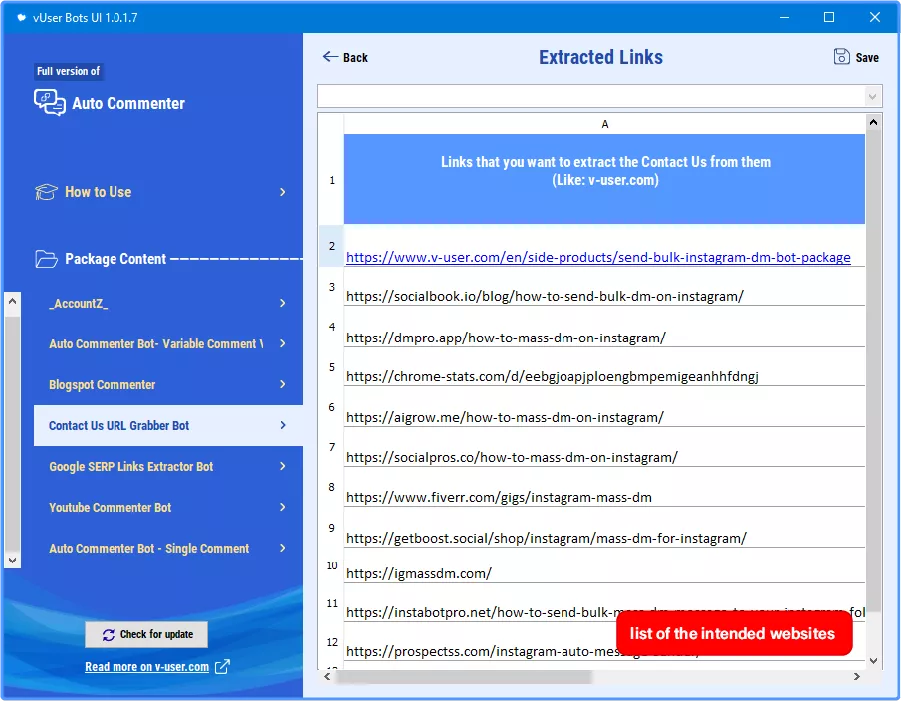The image size is (901, 701).
Task: Open the _AccountZ_ menu item
Action: tap(168, 303)
